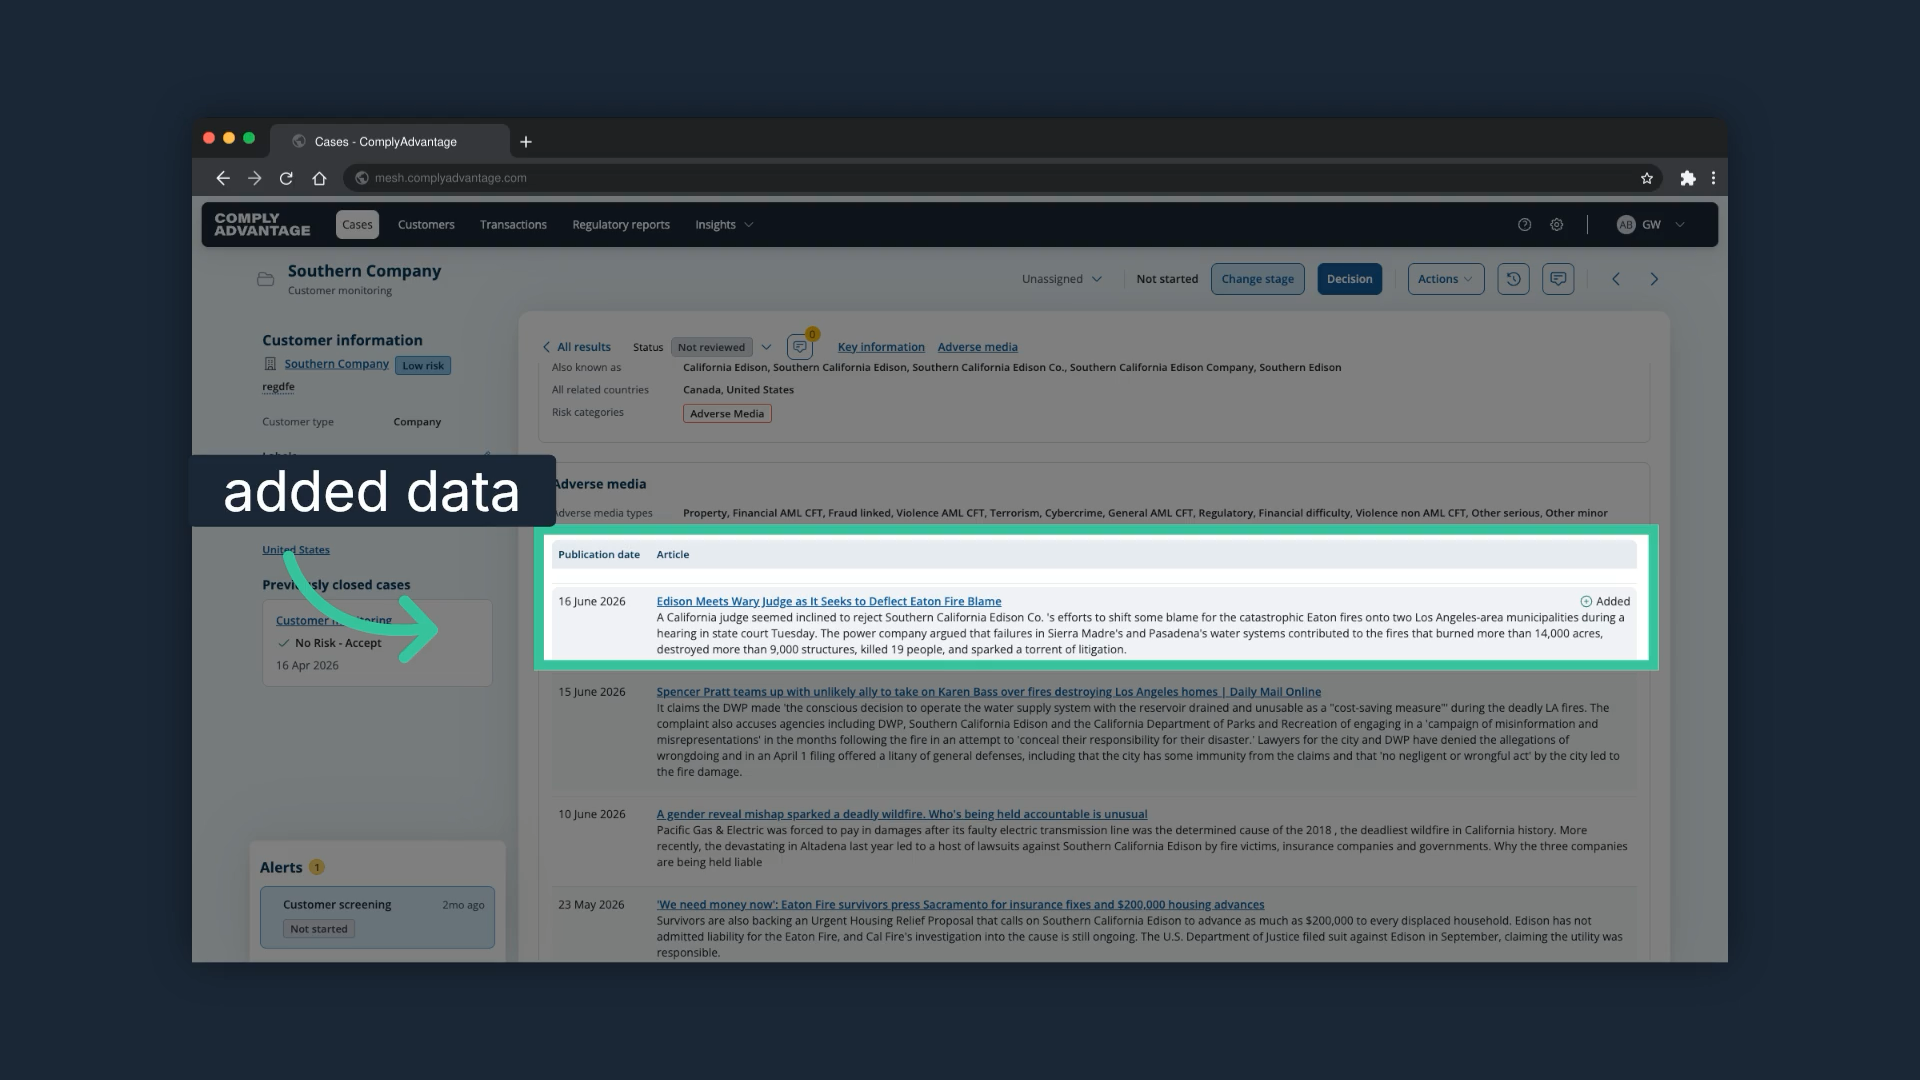The height and width of the screenshot is (1080, 1920).
Task: Open the case history clock icon
Action: tap(1513, 279)
